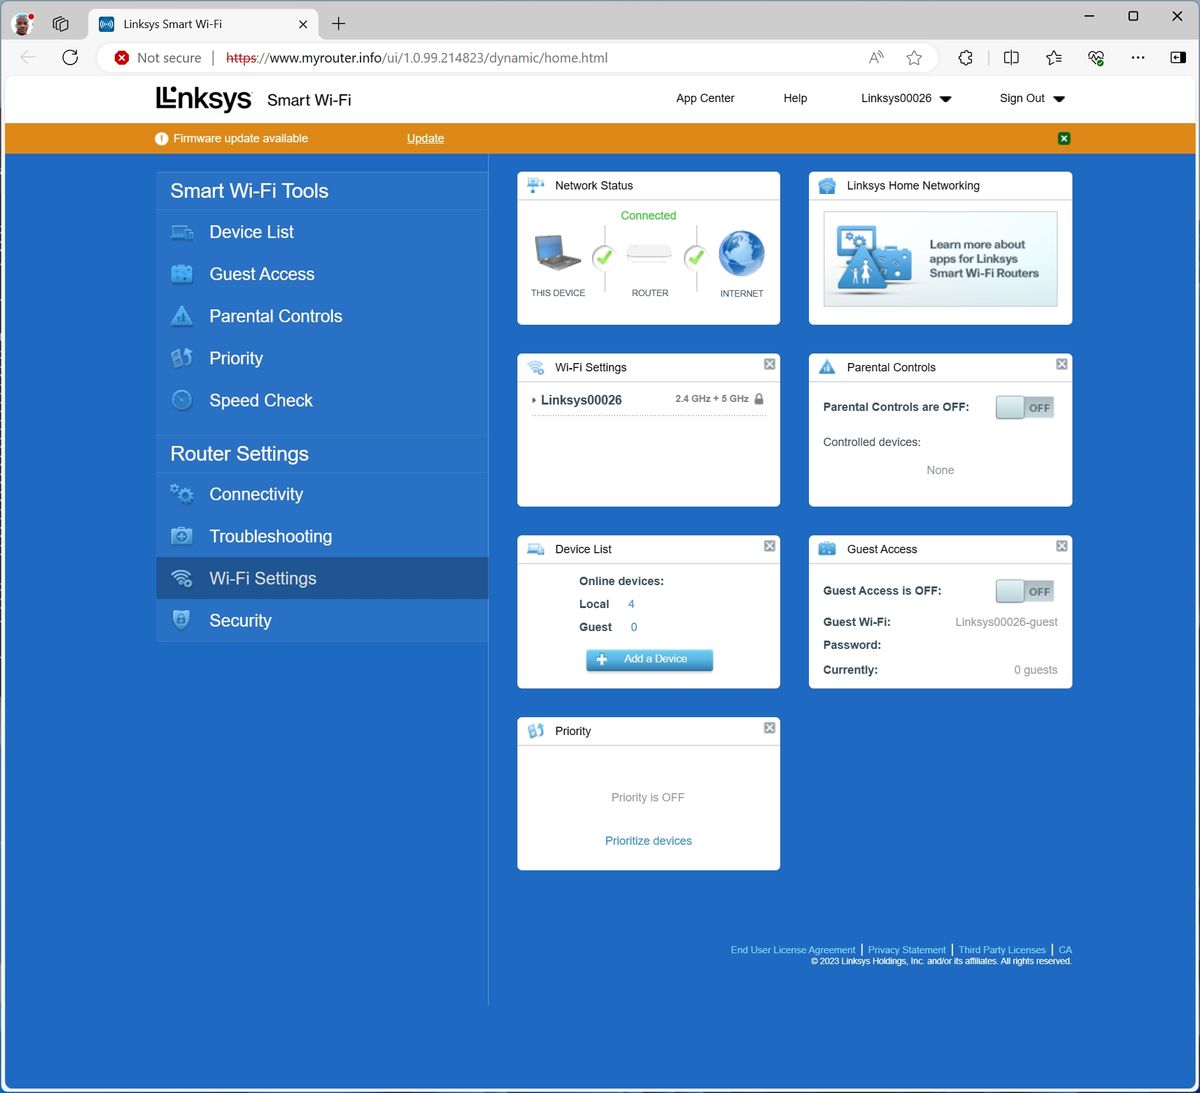Close the Linksys Smart Wi-Fi tab
The height and width of the screenshot is (1093, 1200).
(303, 24)
